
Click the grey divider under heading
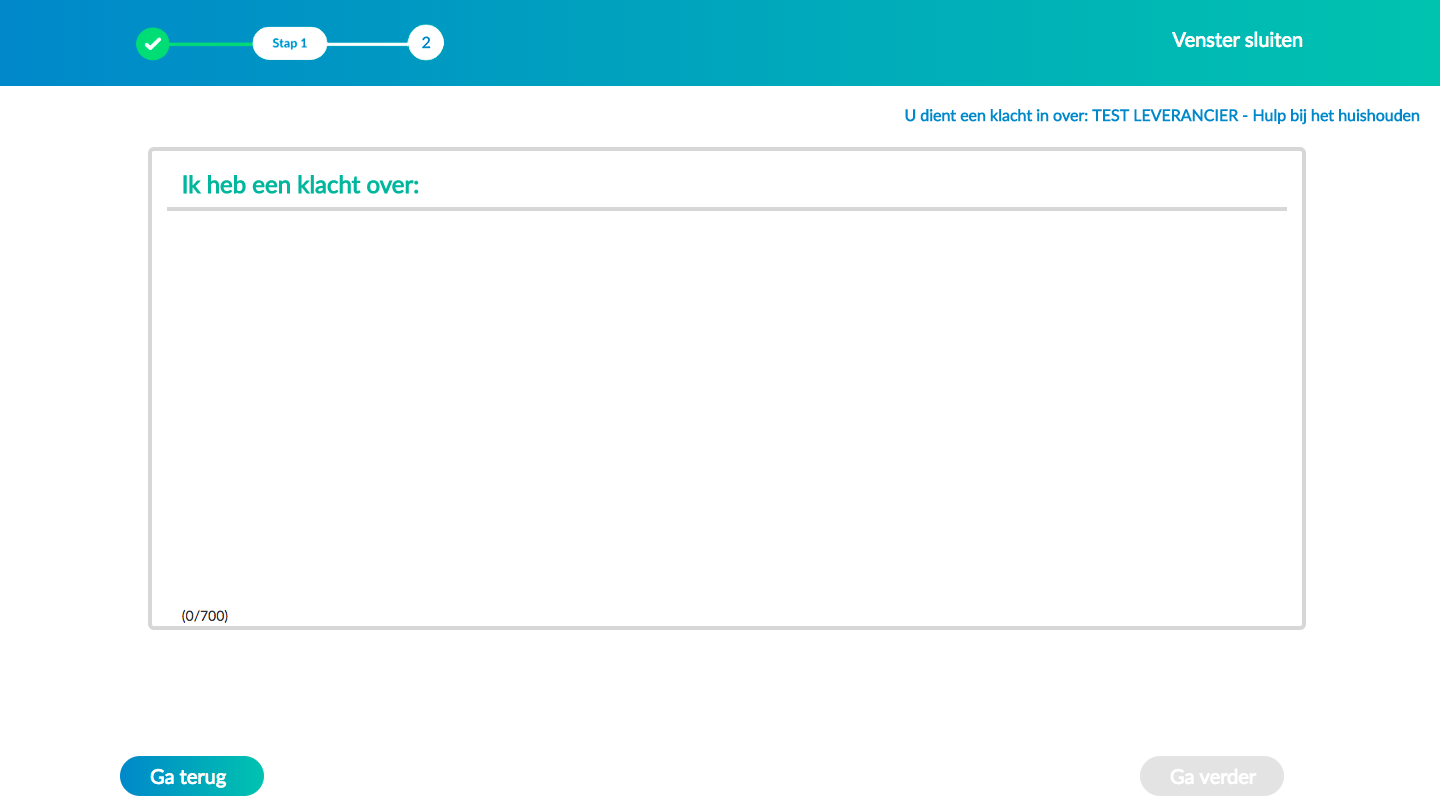coord(726,209)
